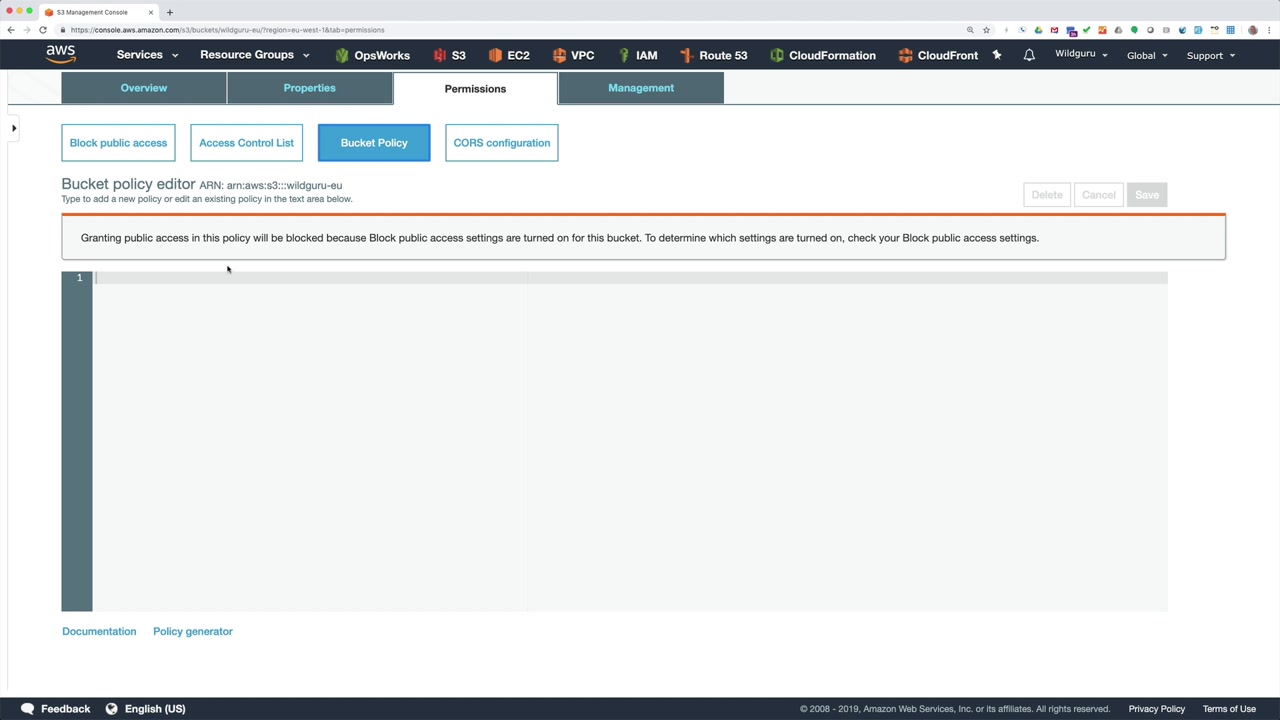
Task: Go to the S3 service shortcut
Action: coord(449,55)
